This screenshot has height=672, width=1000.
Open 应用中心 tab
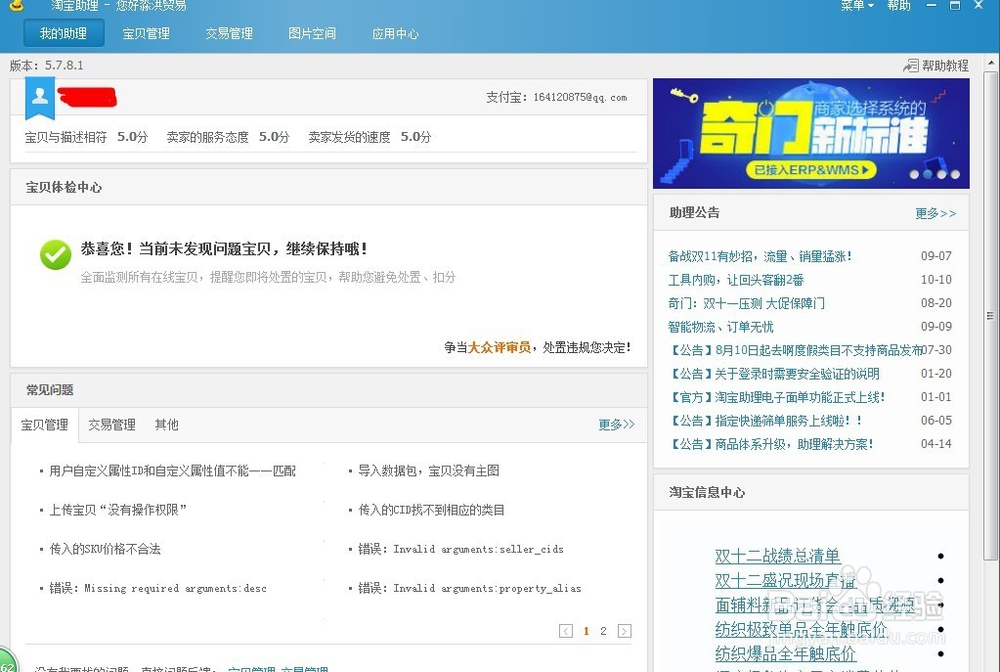[x=395, y=33]
